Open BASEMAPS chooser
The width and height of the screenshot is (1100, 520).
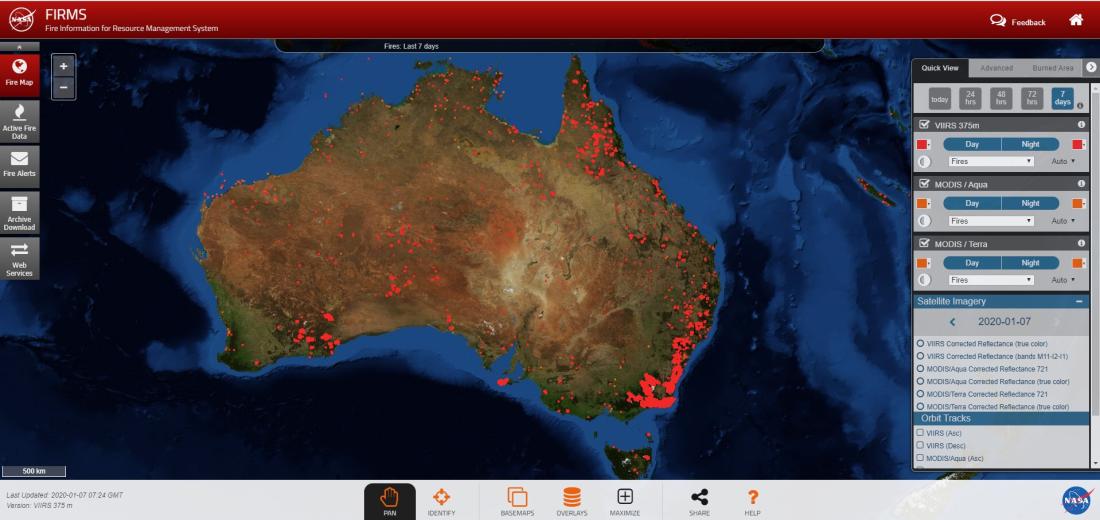click(x=517, y=501)
